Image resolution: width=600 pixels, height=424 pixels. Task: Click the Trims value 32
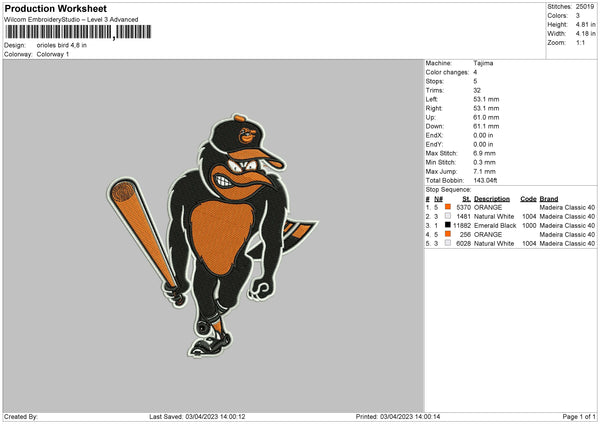click(477, 91)
